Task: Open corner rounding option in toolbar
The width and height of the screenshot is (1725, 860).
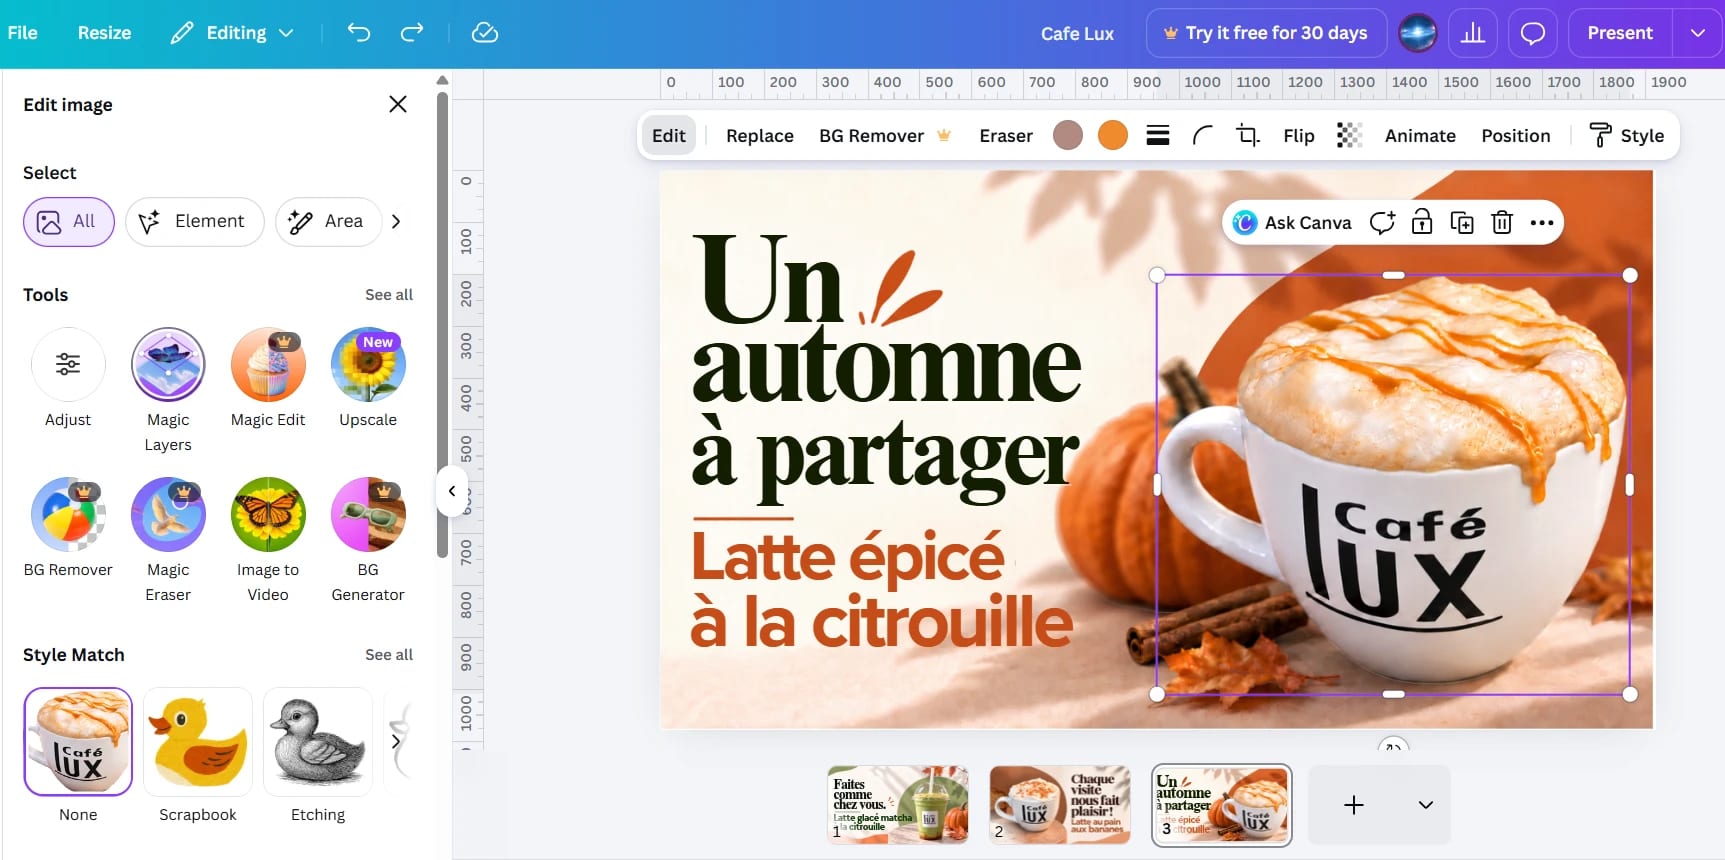Action: tap(1203, 135)
